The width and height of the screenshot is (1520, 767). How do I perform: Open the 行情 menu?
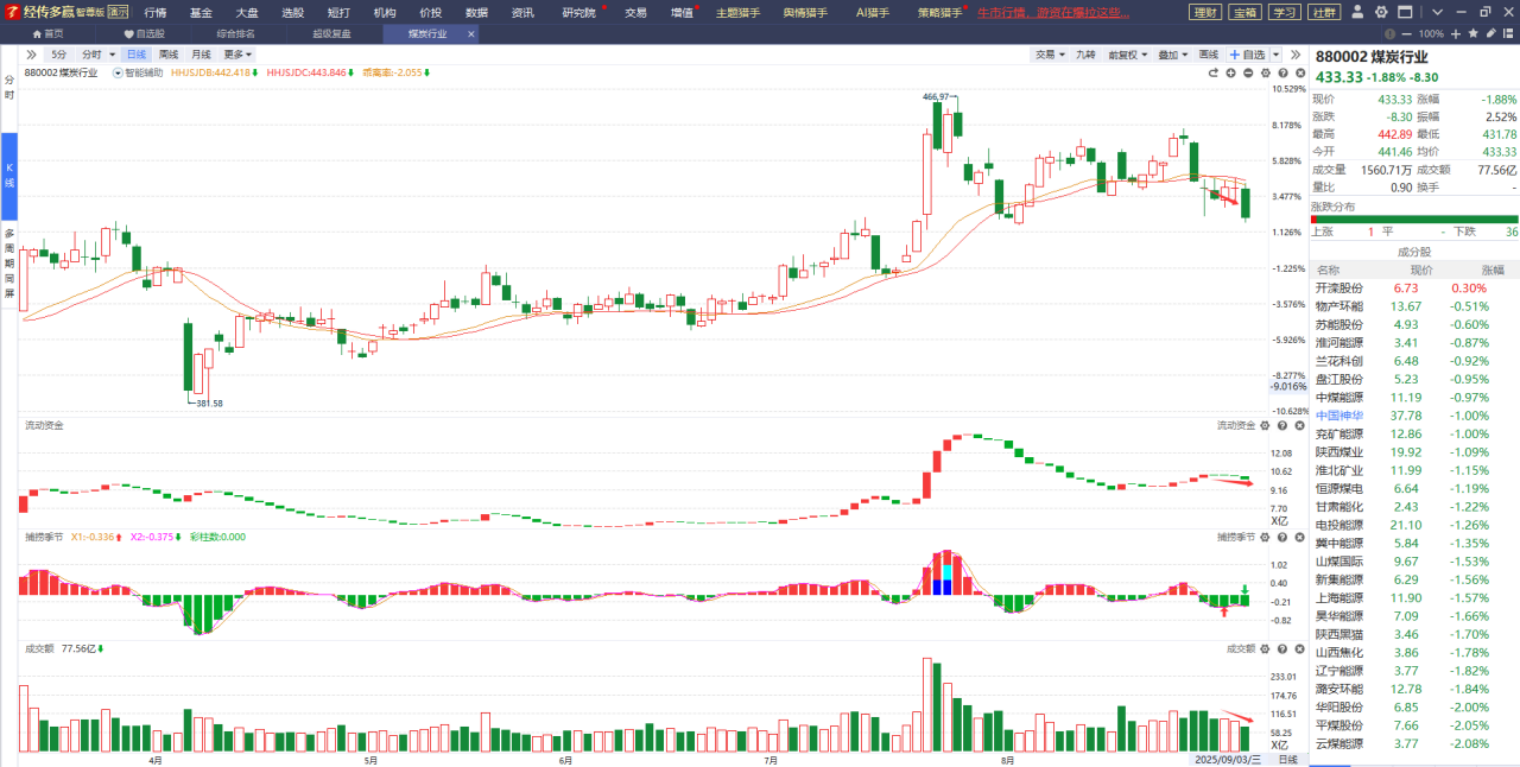(155, 13)
